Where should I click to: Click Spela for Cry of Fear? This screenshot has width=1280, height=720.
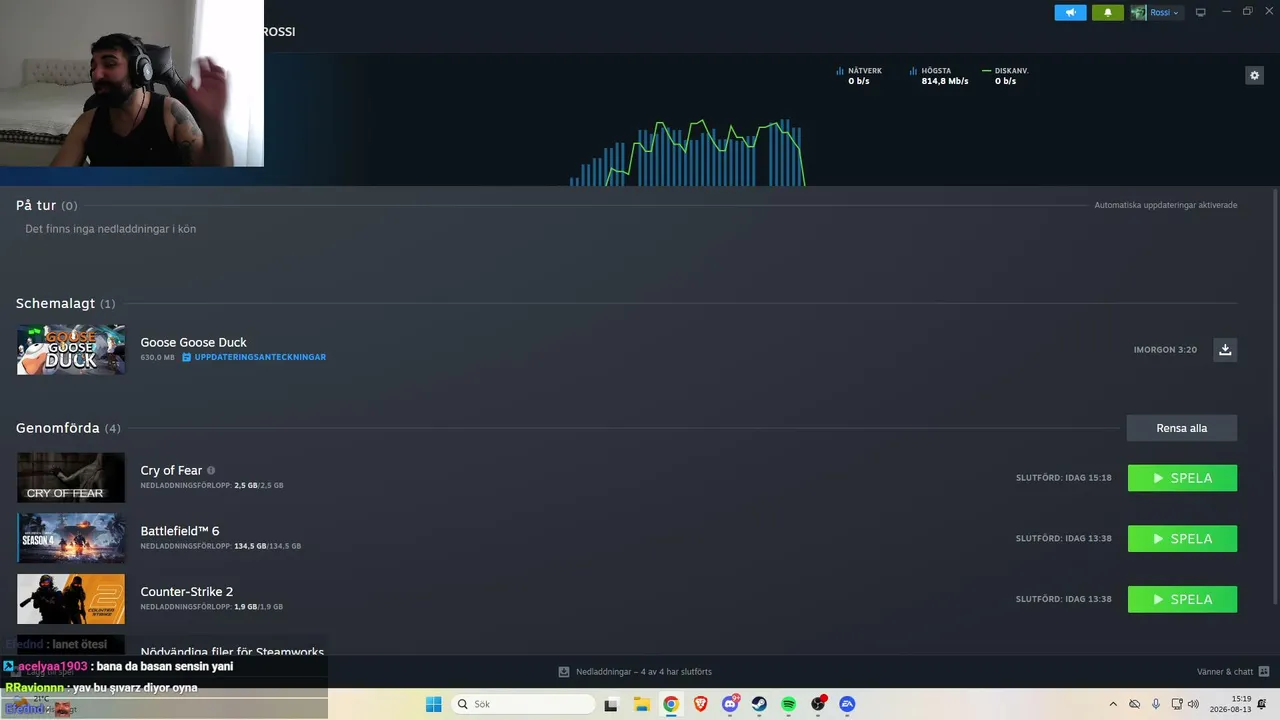coord(1182,478)
